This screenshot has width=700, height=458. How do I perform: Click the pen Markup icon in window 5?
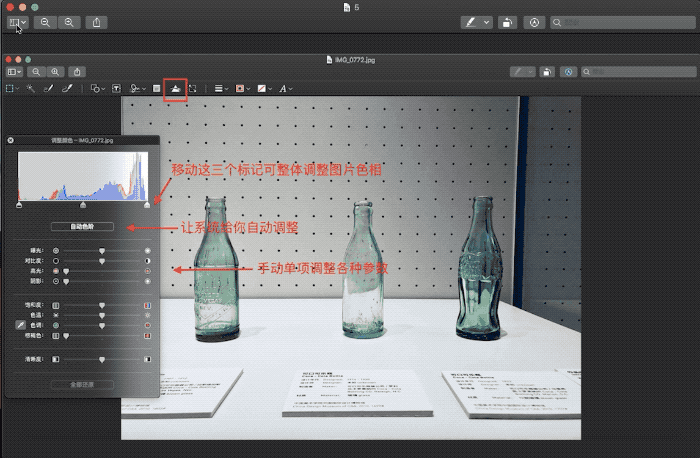tap(471, 22)
